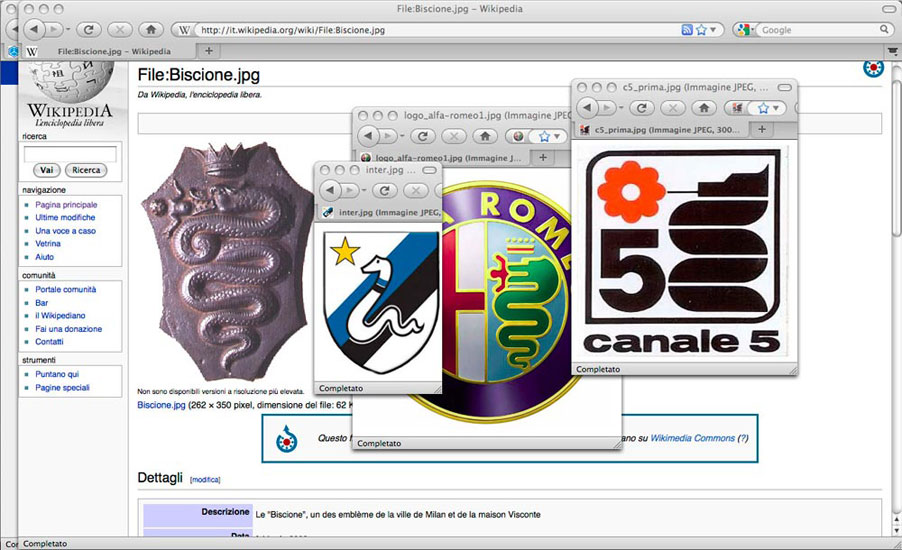Bookmark star in the c5_prima.jpg window

pos(763,108)
